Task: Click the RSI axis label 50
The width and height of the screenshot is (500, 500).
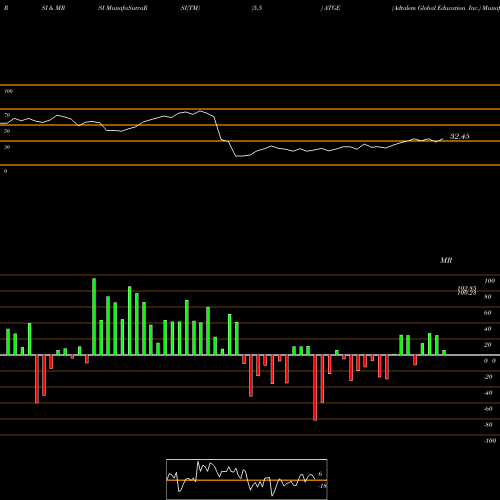Action: (7, 131)
